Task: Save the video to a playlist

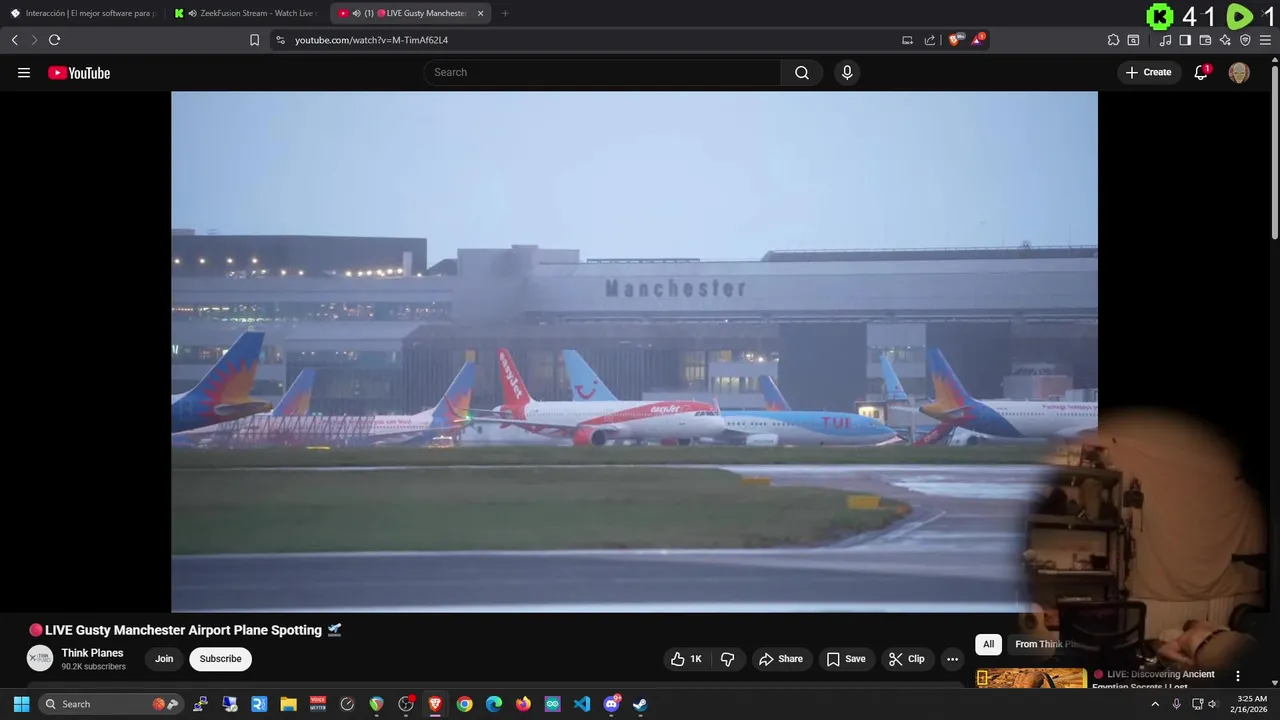Action: tap(846, 659)
